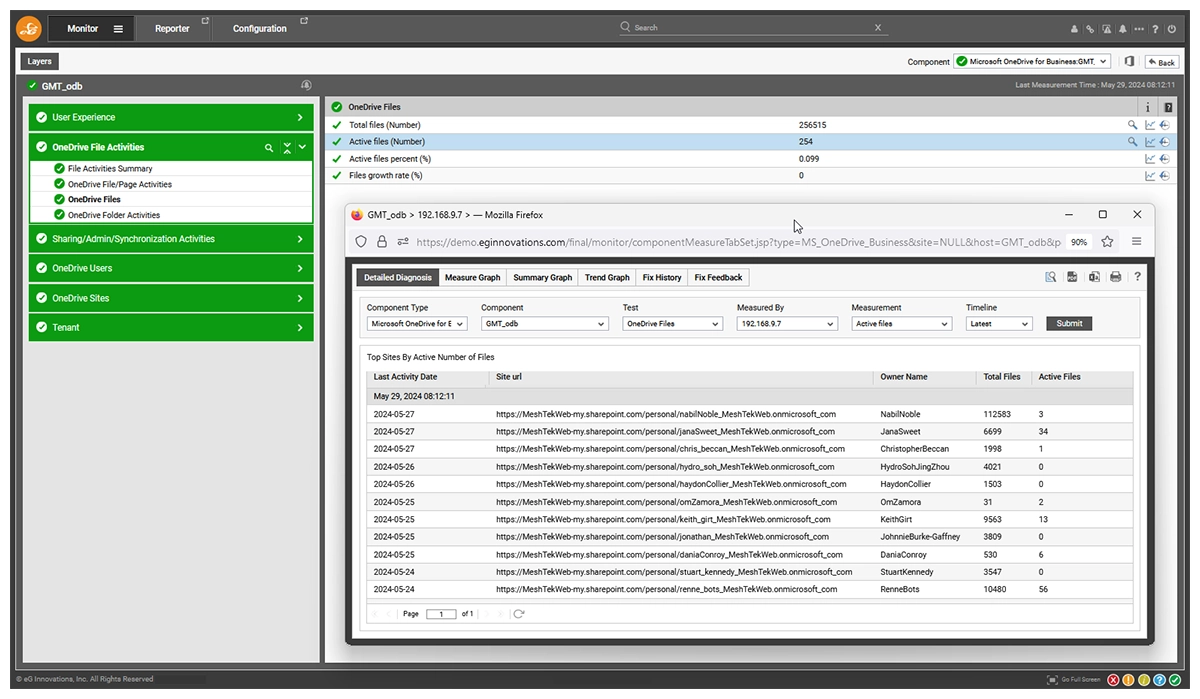Screen dimensions: 1200x699
Task: Click the print icon in diagnosis toolbar
Action: pos(1115,277)
